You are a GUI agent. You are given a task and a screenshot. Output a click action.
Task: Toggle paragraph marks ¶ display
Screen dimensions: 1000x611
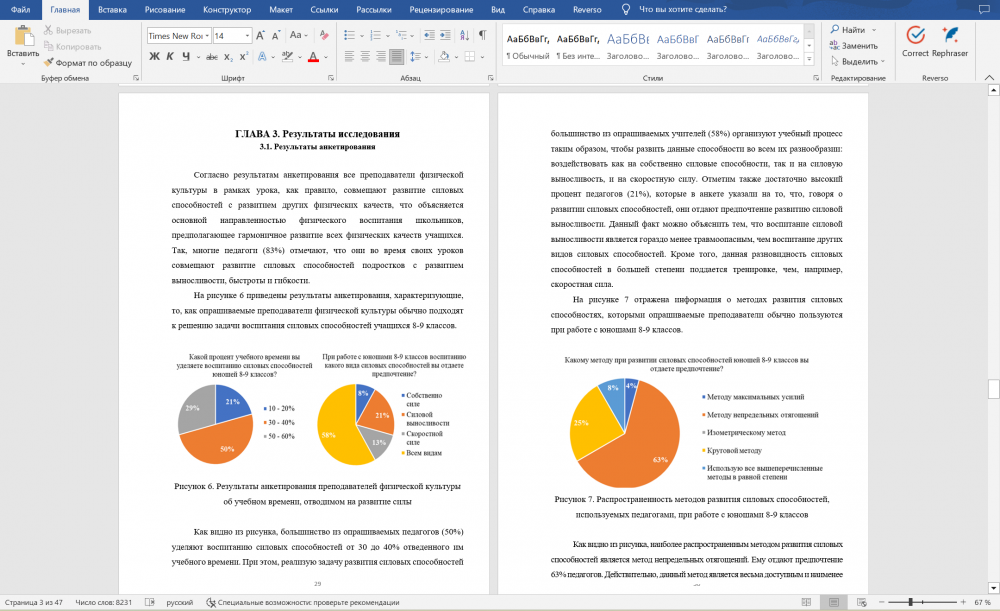pyautogui.click(x=483, y=36)
